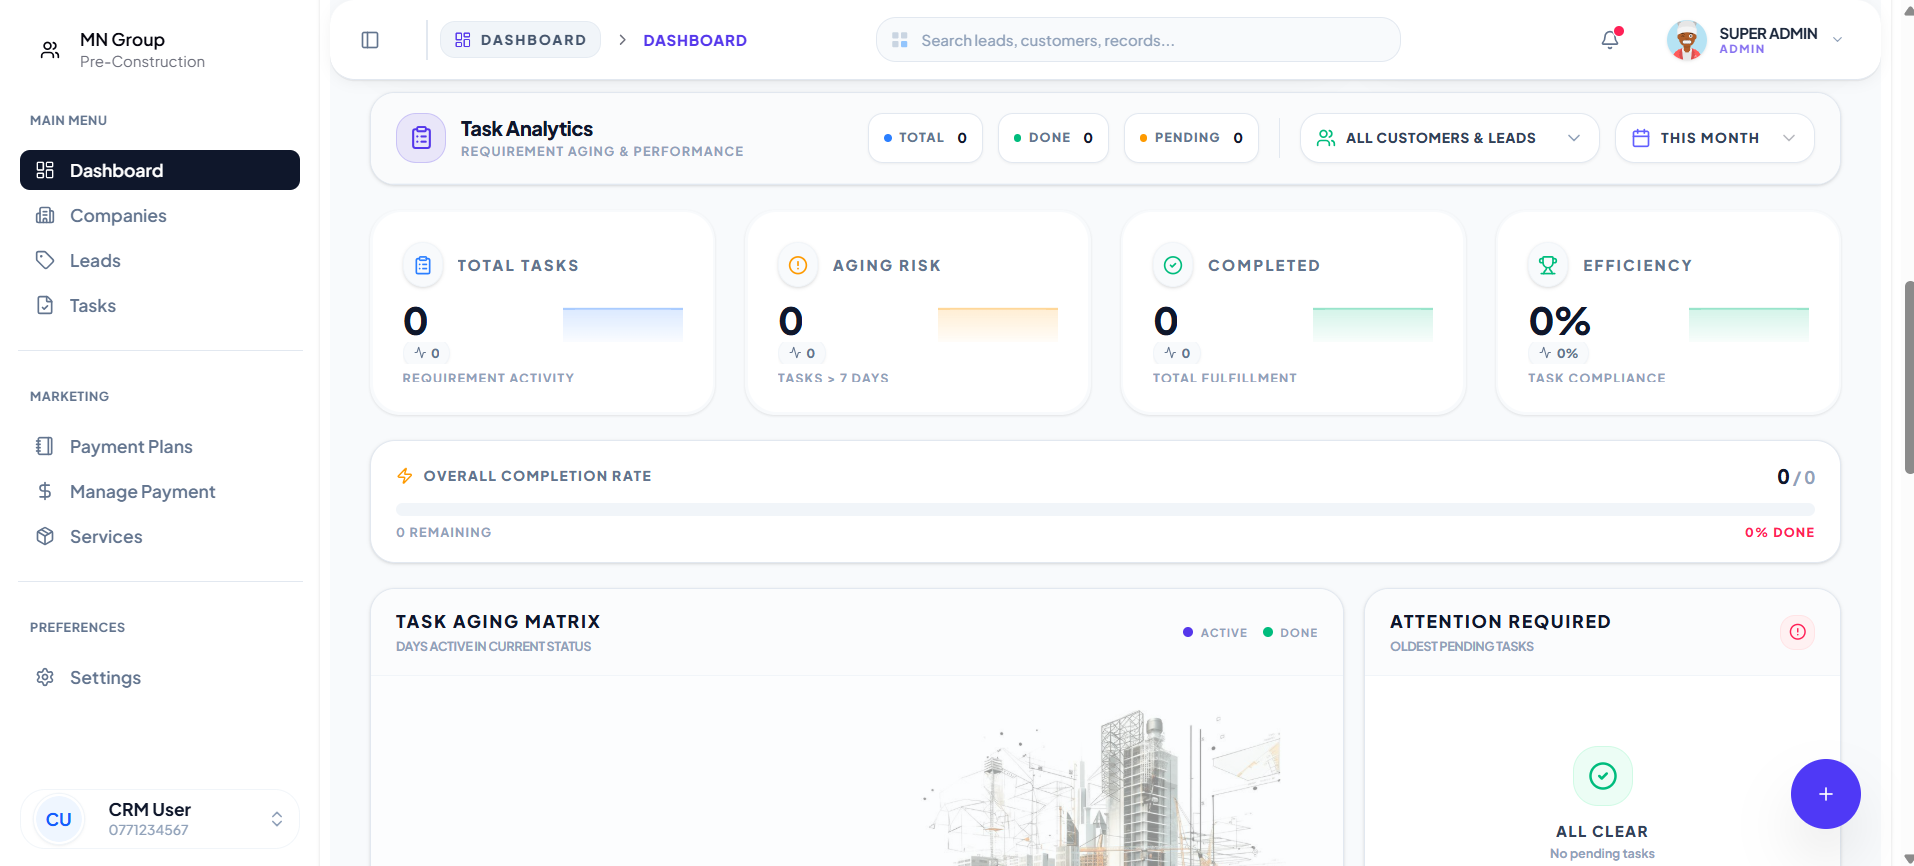Click the purple DASHBOARD breadcrumb link
The image size is (1914, 866).
(x=695, y=40)
